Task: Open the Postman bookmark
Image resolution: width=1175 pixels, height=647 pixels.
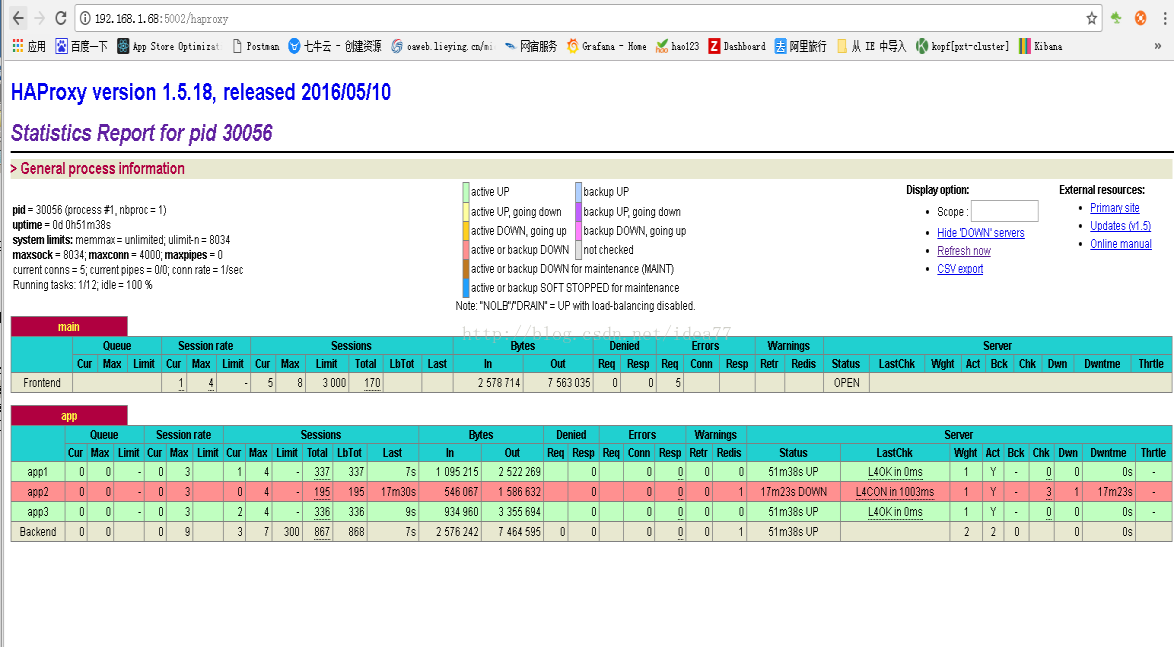Action: [256, 46]
